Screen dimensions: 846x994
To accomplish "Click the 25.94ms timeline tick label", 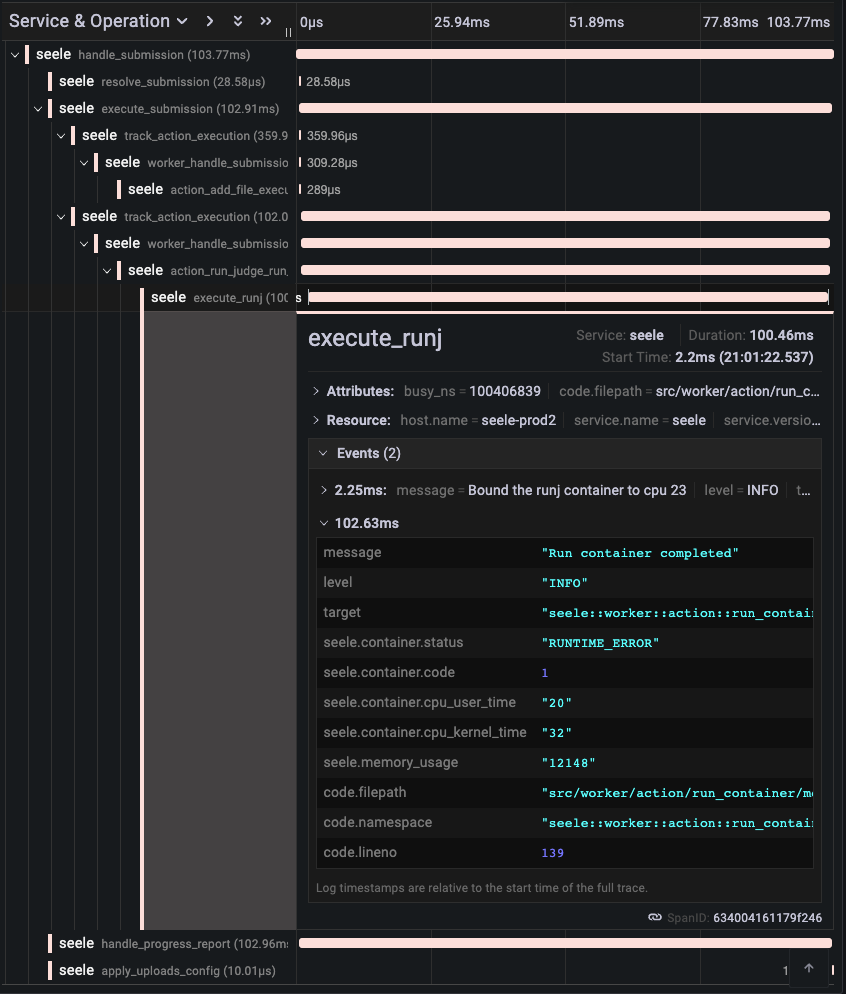I will [x=462, y=22].
